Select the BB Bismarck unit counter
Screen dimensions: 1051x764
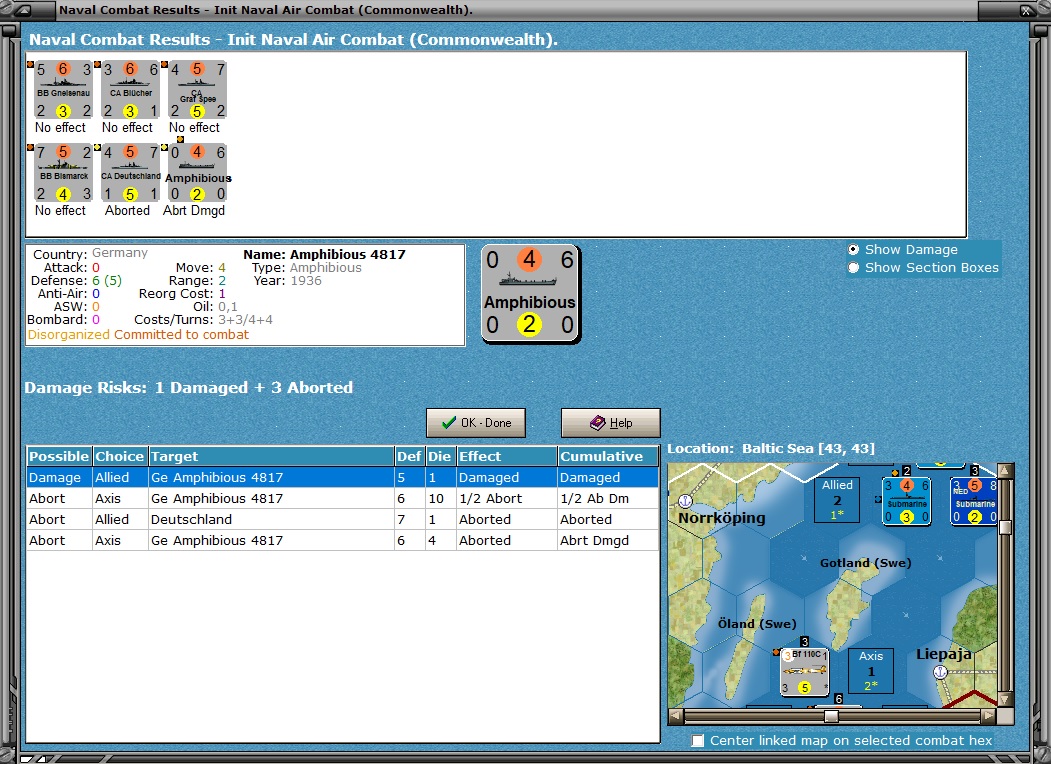[x=63, y=173]
